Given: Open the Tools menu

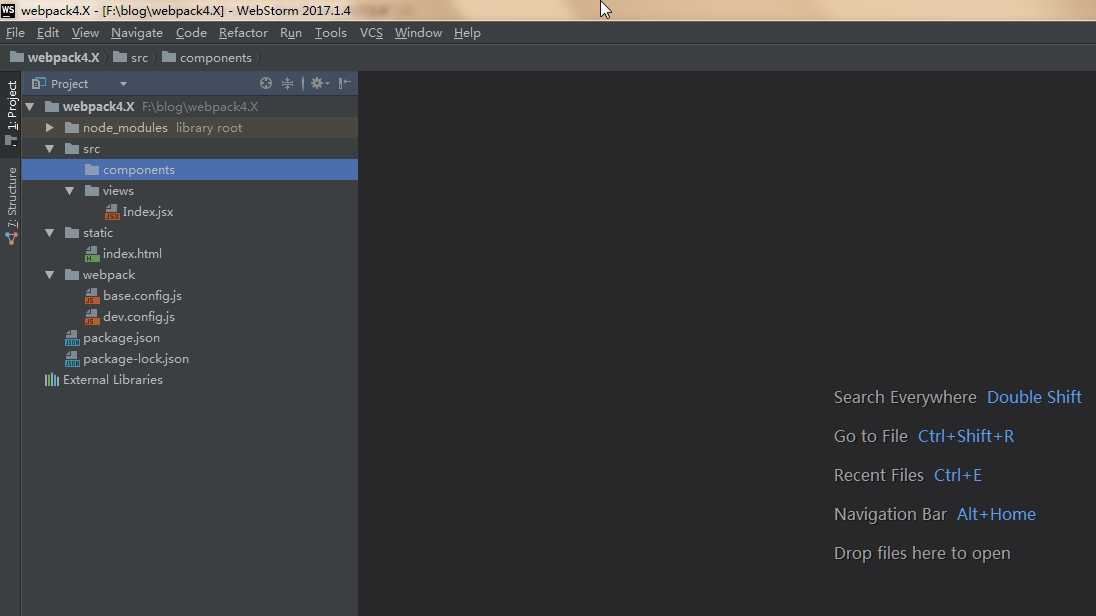Looking at the screenshot, I should (x=331, y=33).
